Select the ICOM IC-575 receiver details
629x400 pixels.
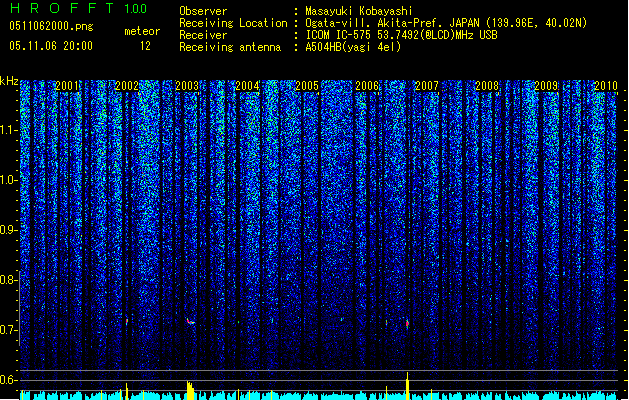coord(401,35)
